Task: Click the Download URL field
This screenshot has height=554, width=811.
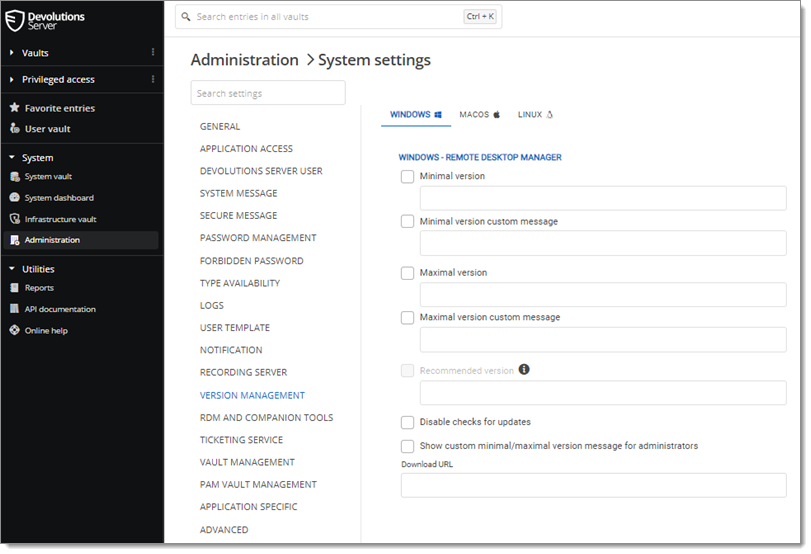Action: coord(594,485)
